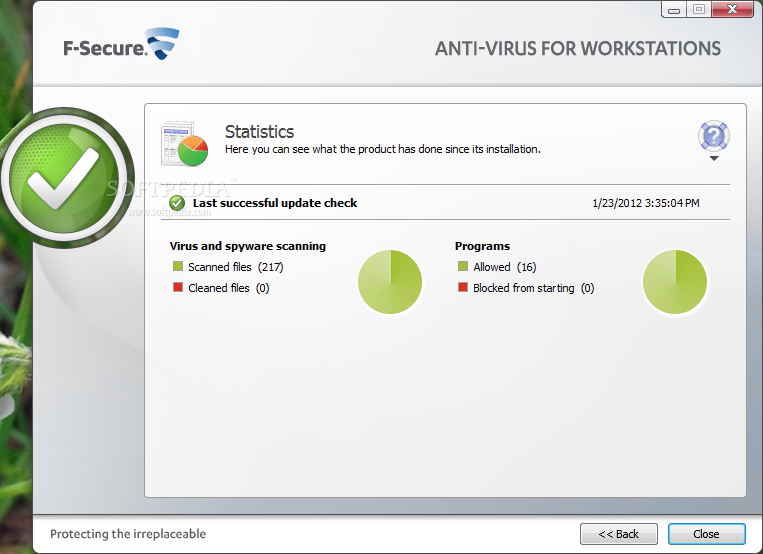Click the Programs pie chart
763x554 pixels.
click(x=675, y=282)
